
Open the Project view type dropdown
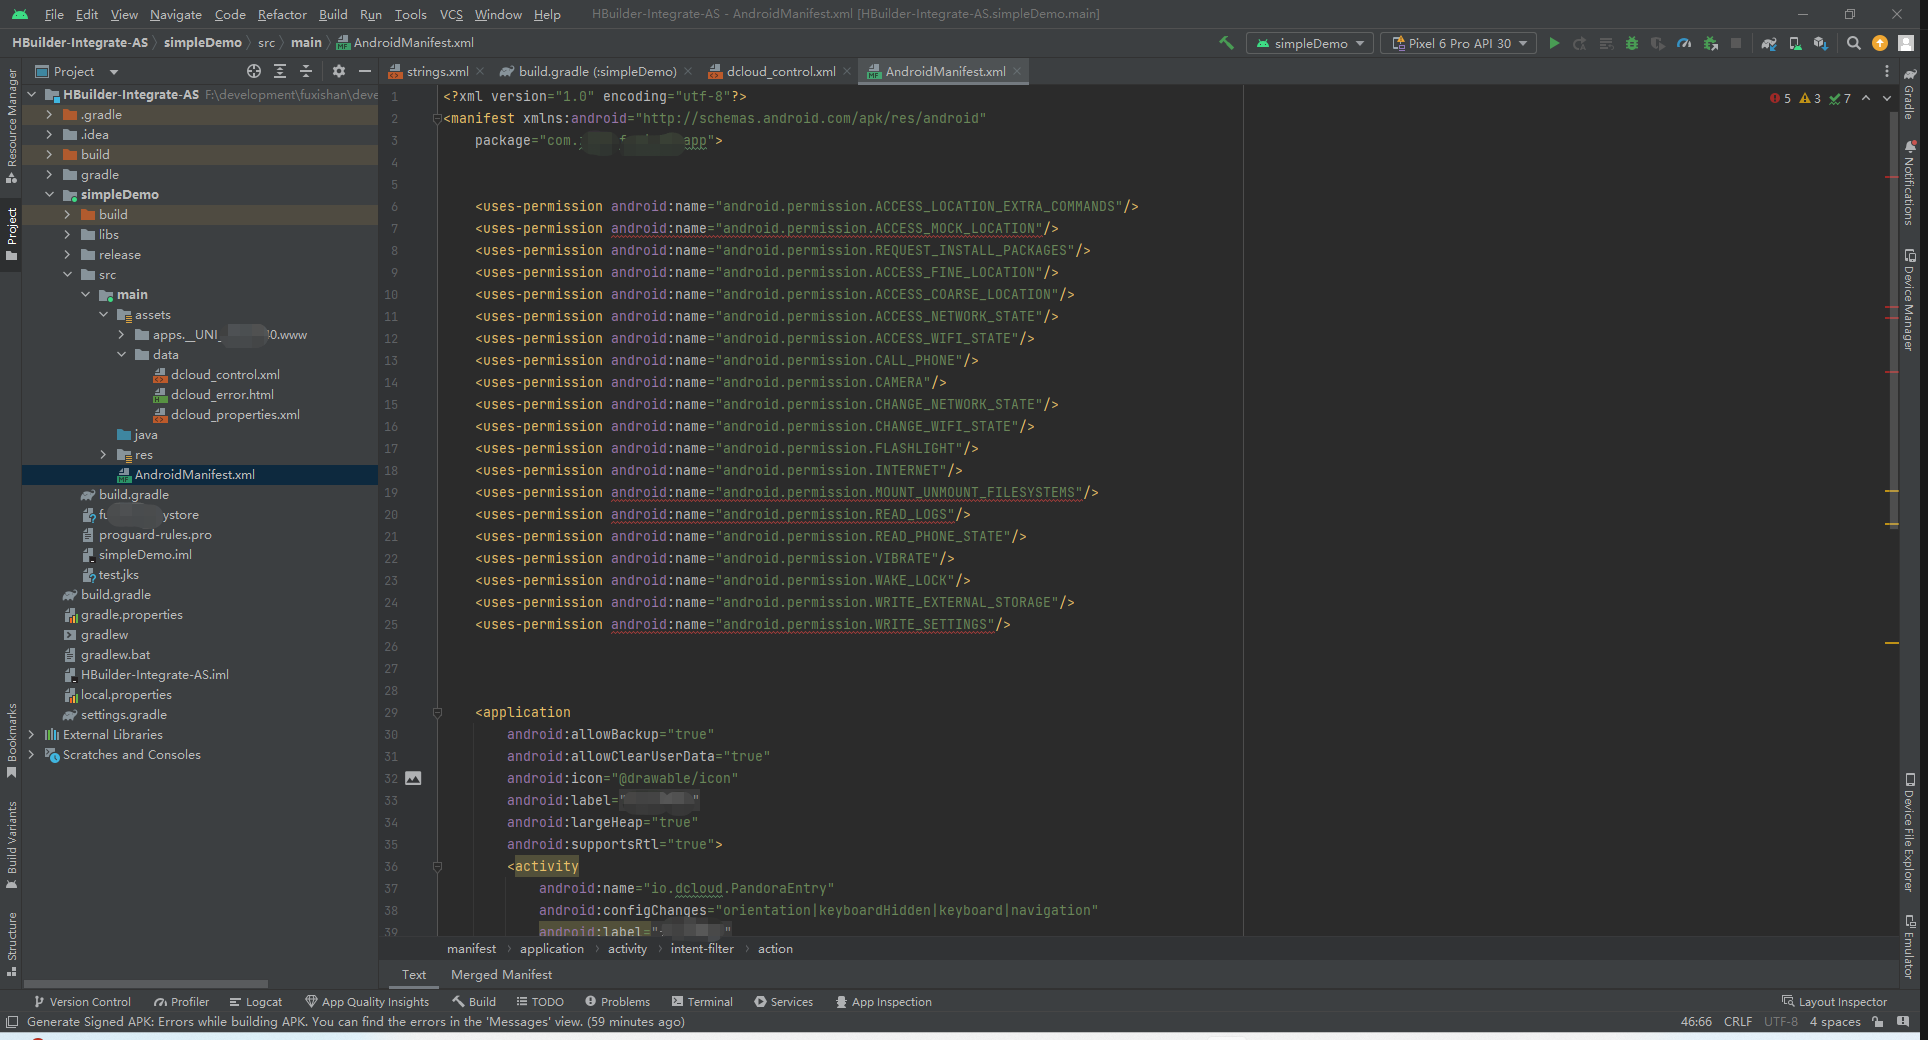(x=76, y=71)
